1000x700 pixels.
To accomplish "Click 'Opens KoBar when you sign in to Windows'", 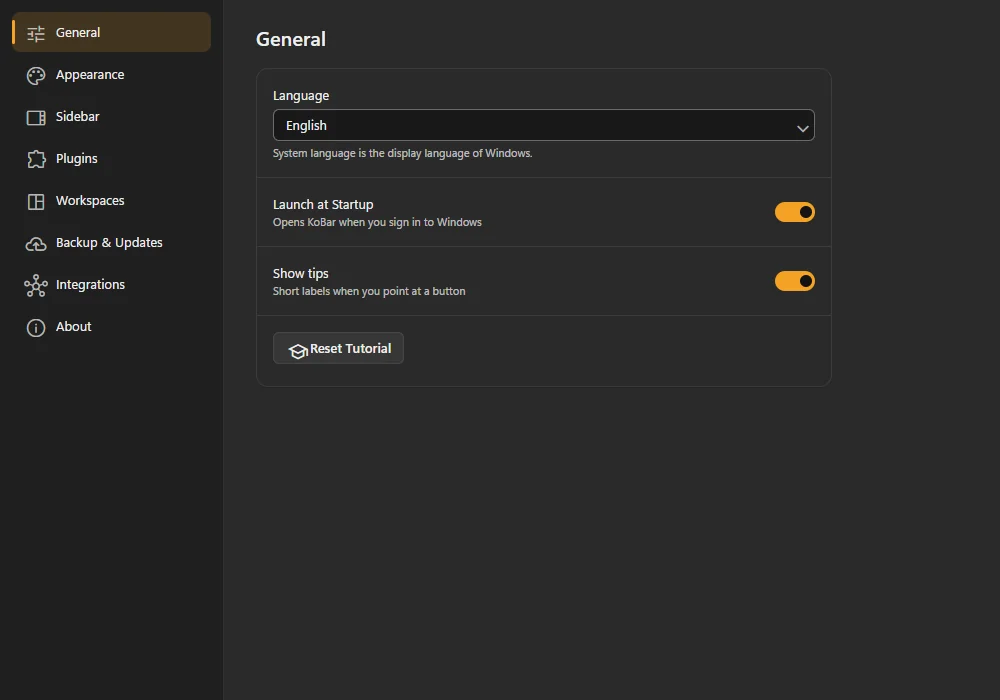I will click(x=377, y=222).
